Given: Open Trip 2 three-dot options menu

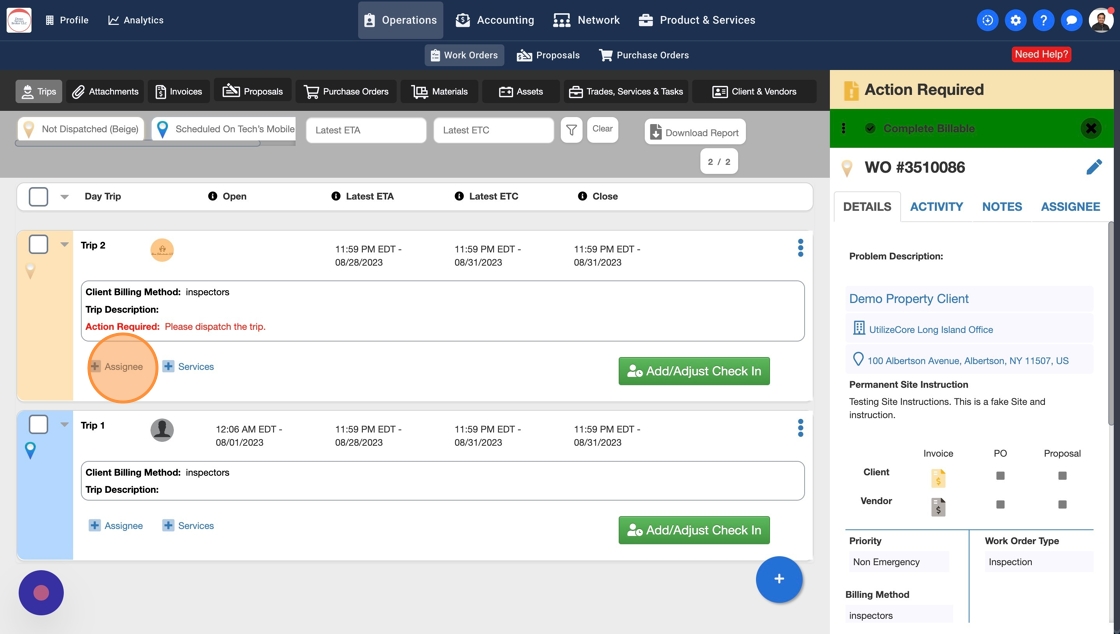Looking at the screenshot, I should [x=800, y=248].
